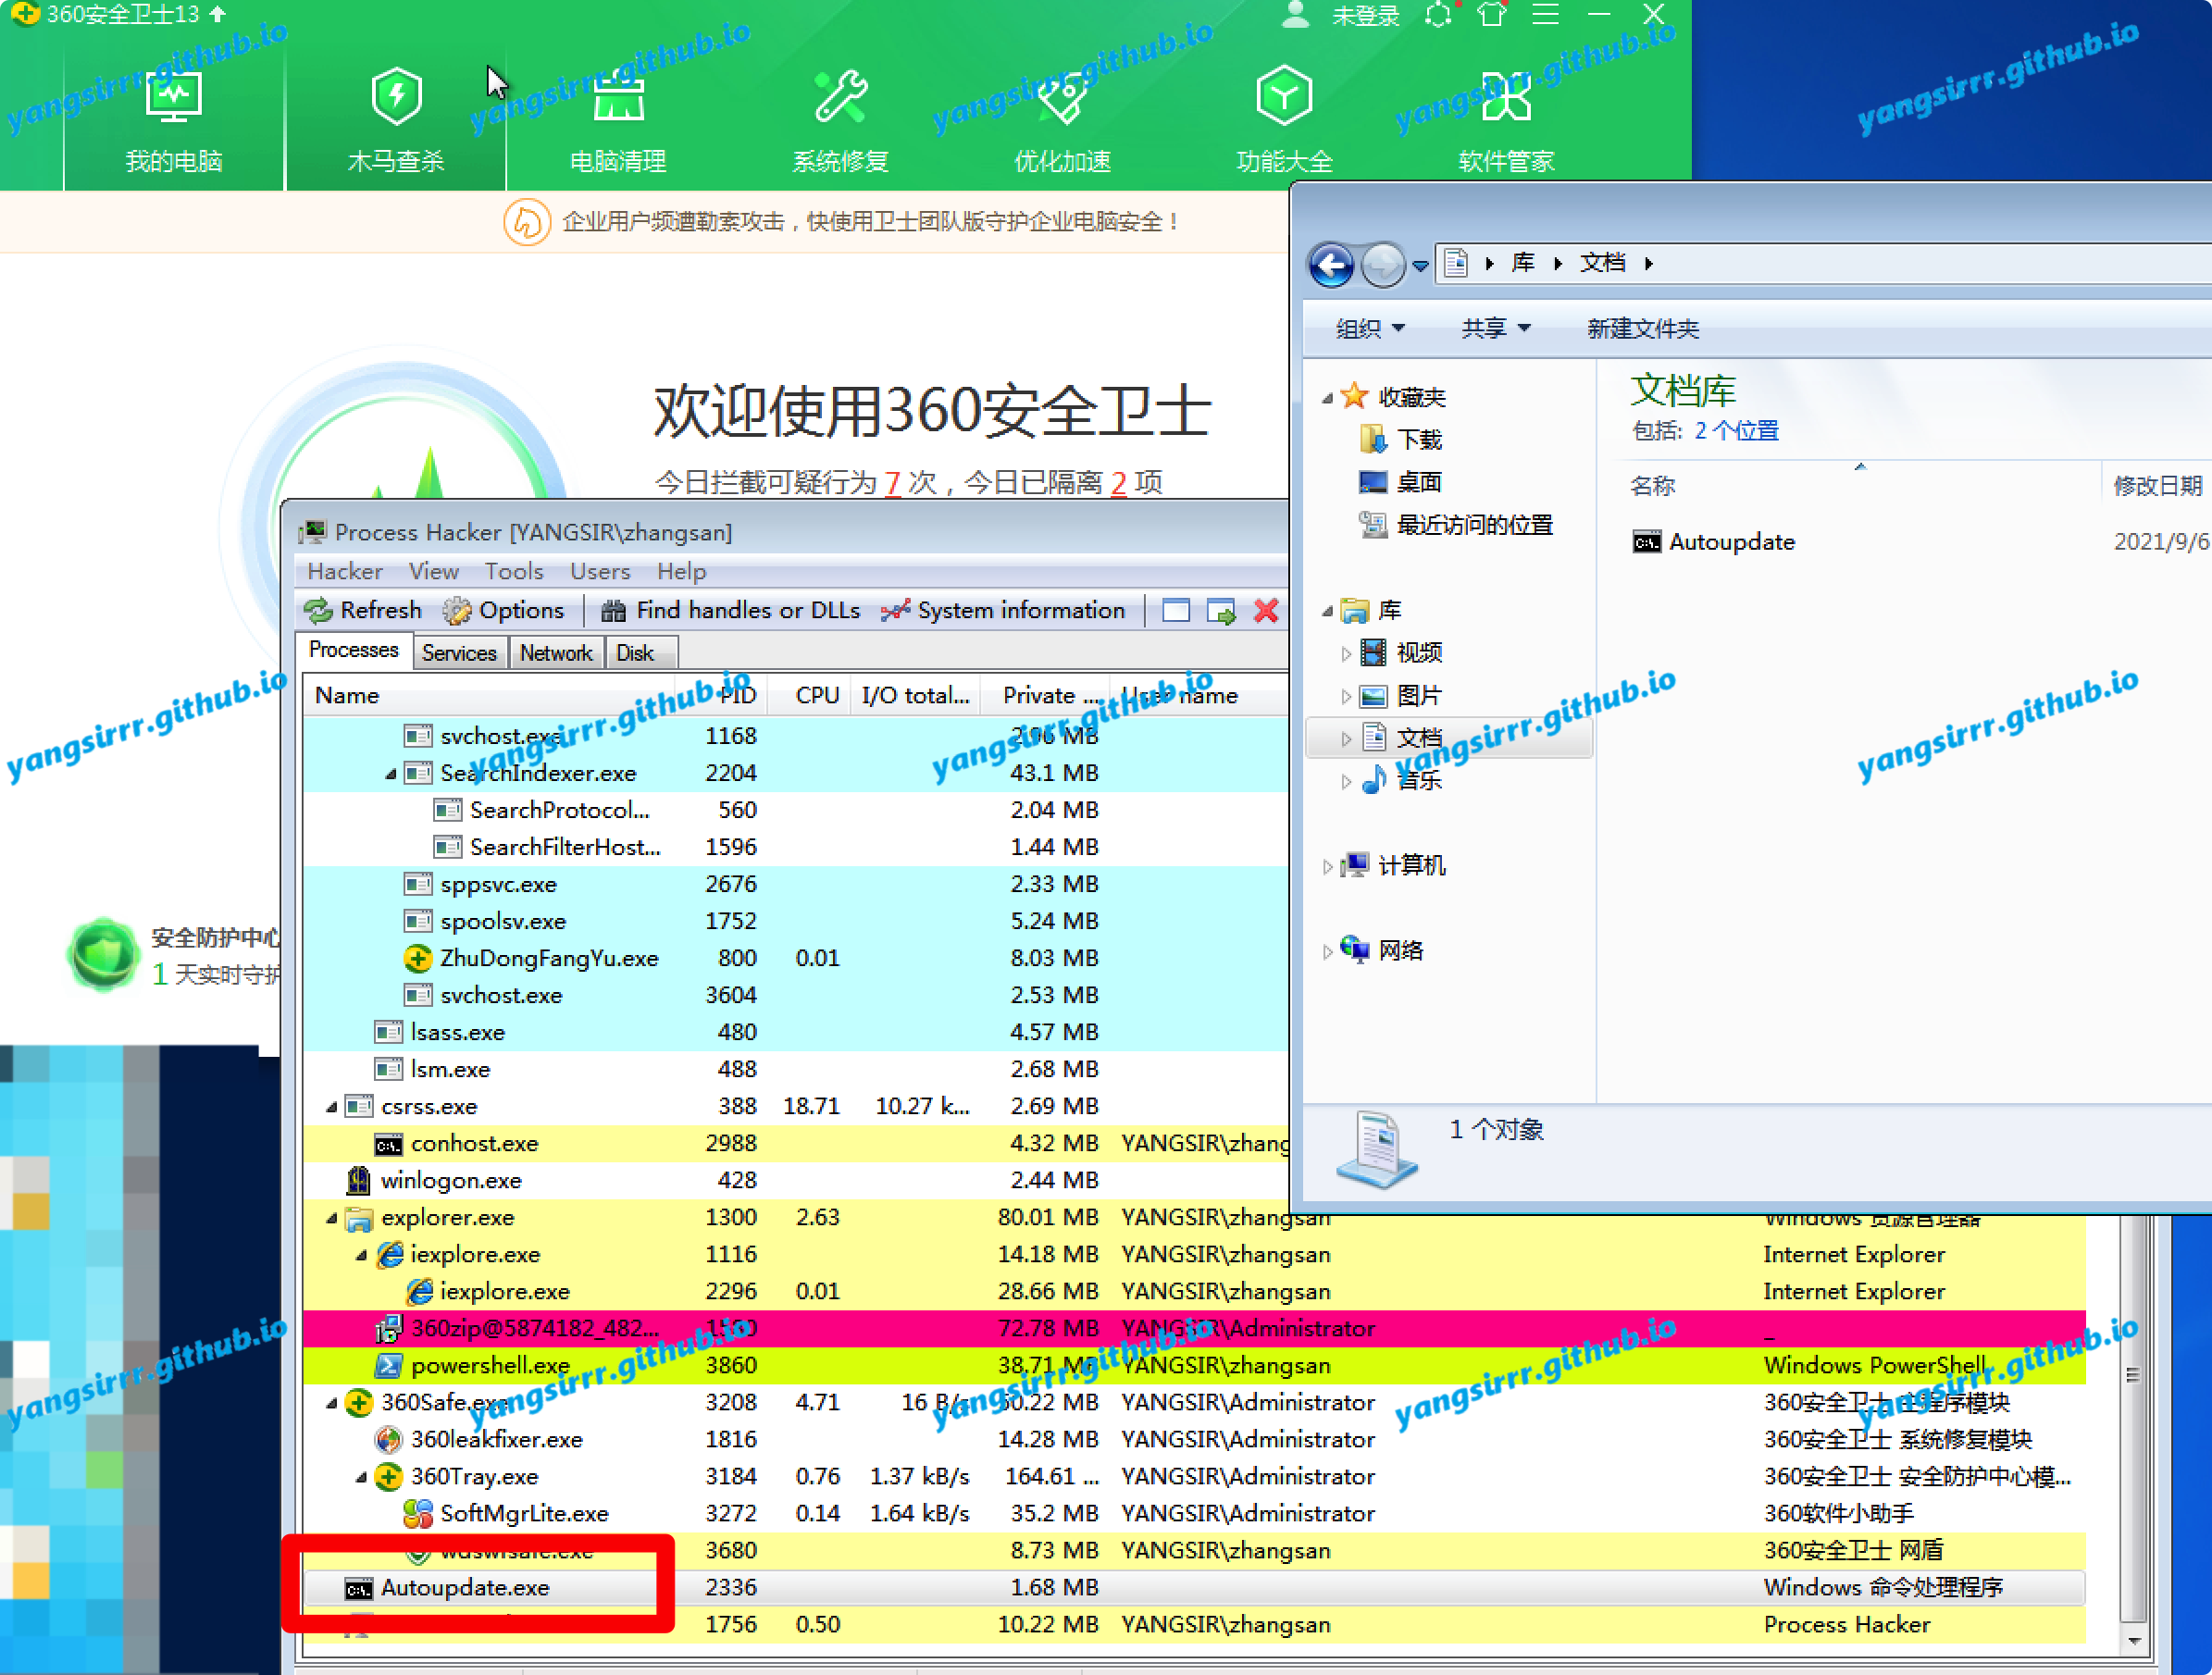Screen dimensions: 2212x1675
Task: Open 组织 dropdown in Explorer toolbar
Action: 1370,328
